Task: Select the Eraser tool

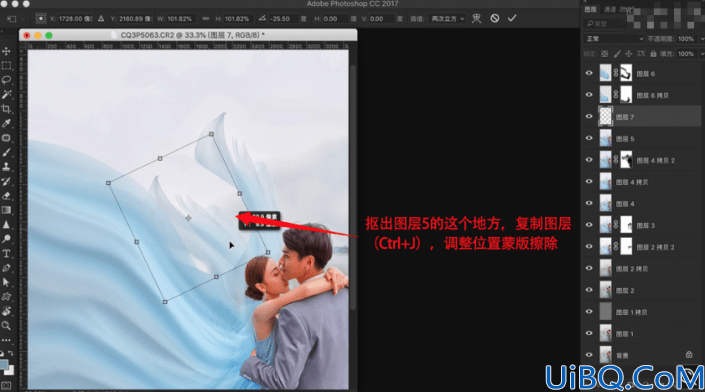Action: click(x=6, y=196)
